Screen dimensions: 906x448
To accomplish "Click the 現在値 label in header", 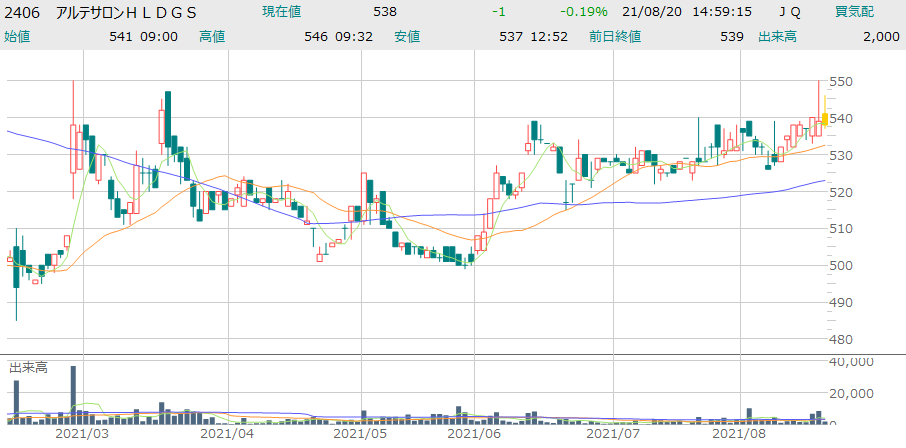I will pyautogui.click(x=281, y=12).
